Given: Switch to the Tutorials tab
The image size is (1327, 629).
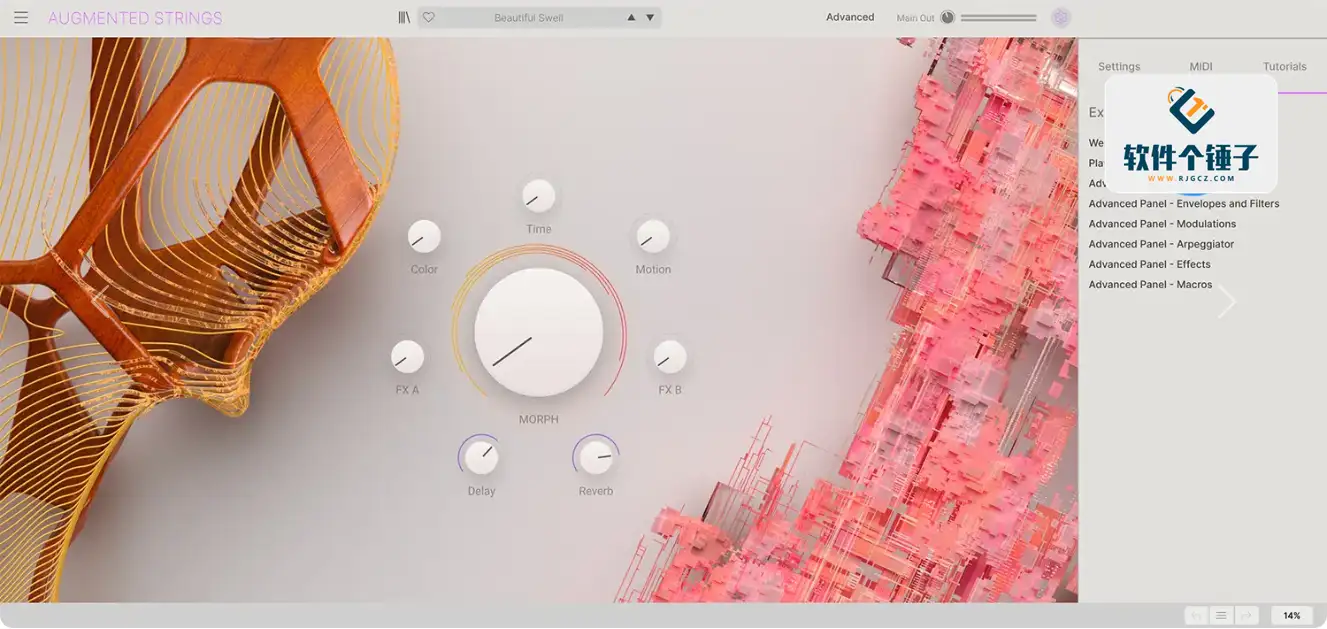Looking at the screenshot, I should (1284, 67).
